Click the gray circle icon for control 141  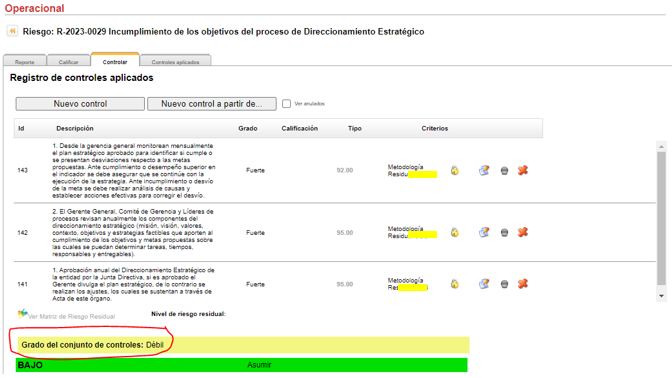click(504, 284)
